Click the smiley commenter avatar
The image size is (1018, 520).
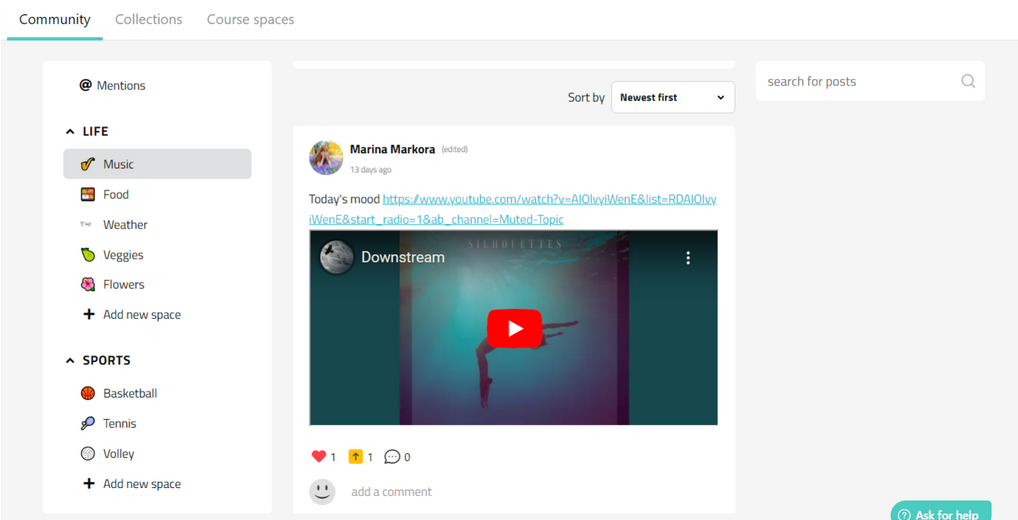click(x=322, y=492)
